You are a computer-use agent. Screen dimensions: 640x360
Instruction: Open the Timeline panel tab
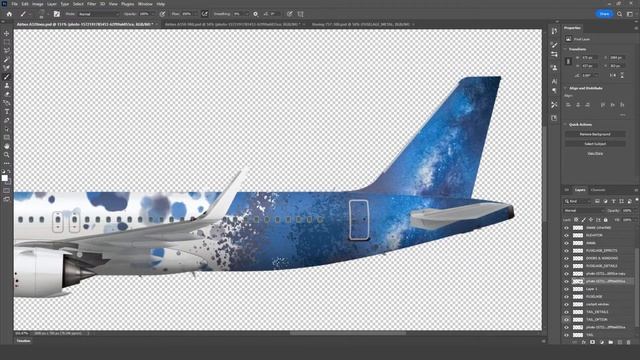24,341
